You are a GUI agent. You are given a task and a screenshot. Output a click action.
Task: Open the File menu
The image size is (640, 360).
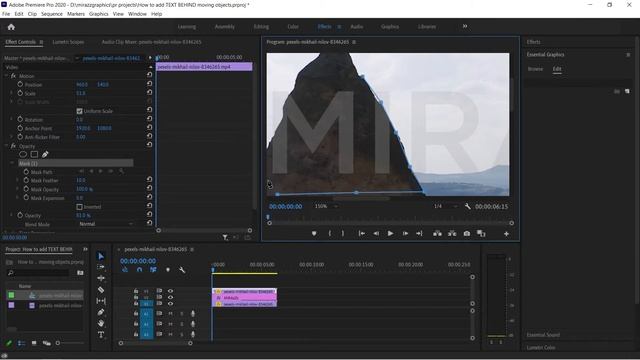click(x=6, y=14)
